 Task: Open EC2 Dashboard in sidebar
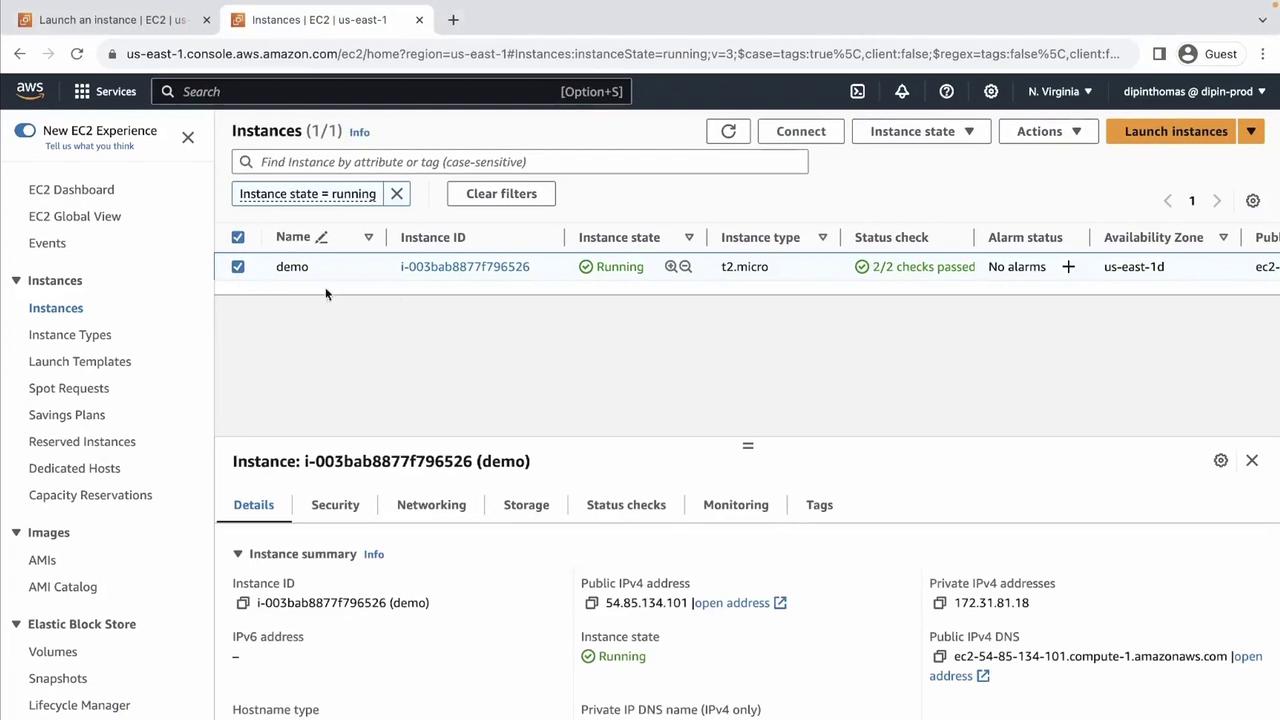click(x=71, y=190)
